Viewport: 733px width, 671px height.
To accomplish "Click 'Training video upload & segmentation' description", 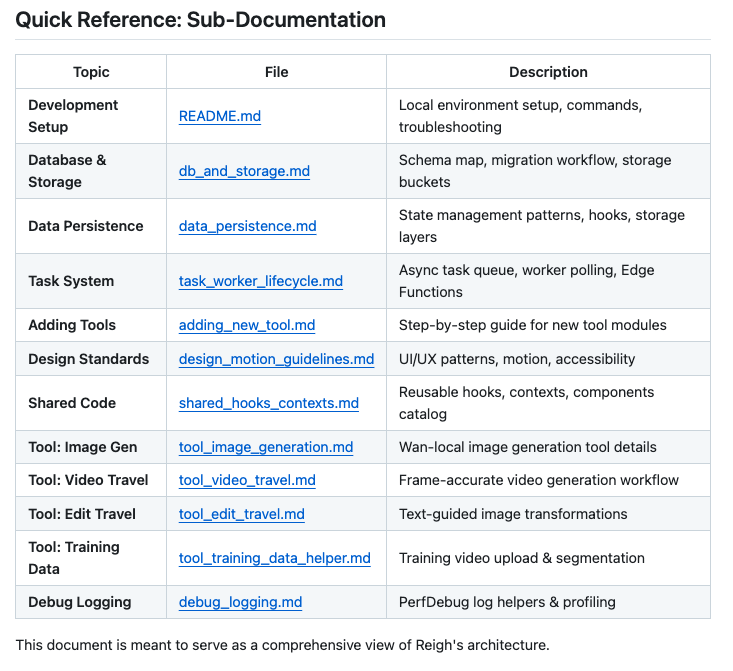I will pyautogui.click(x=521, y=558).
